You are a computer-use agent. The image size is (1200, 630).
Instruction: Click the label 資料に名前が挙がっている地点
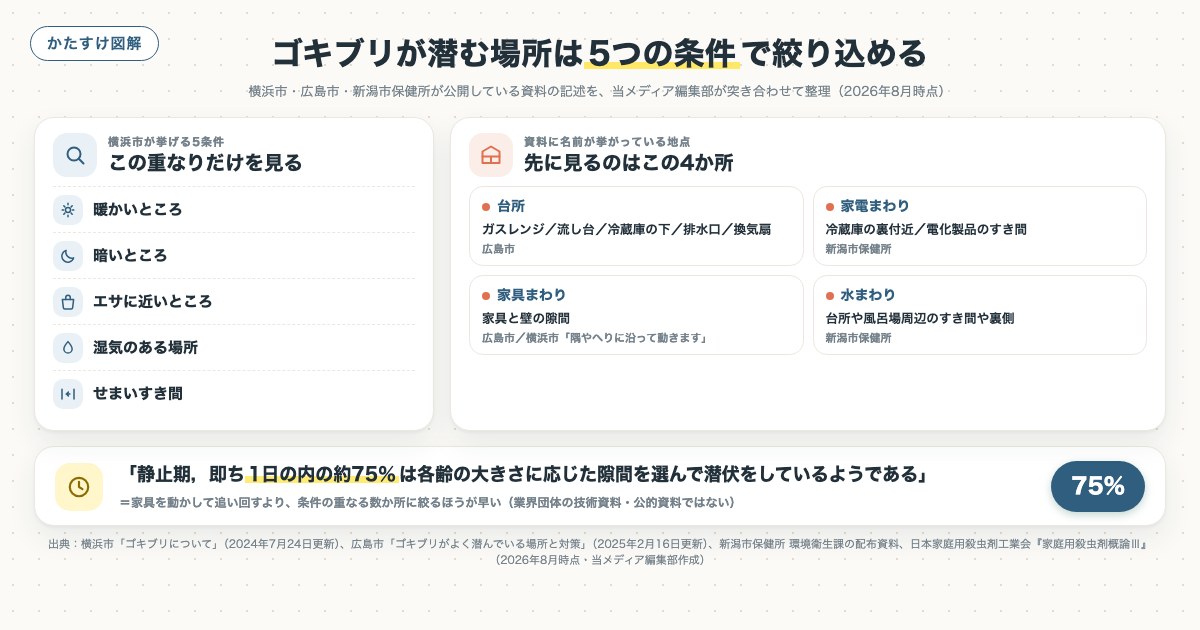[x=607, y=141]
